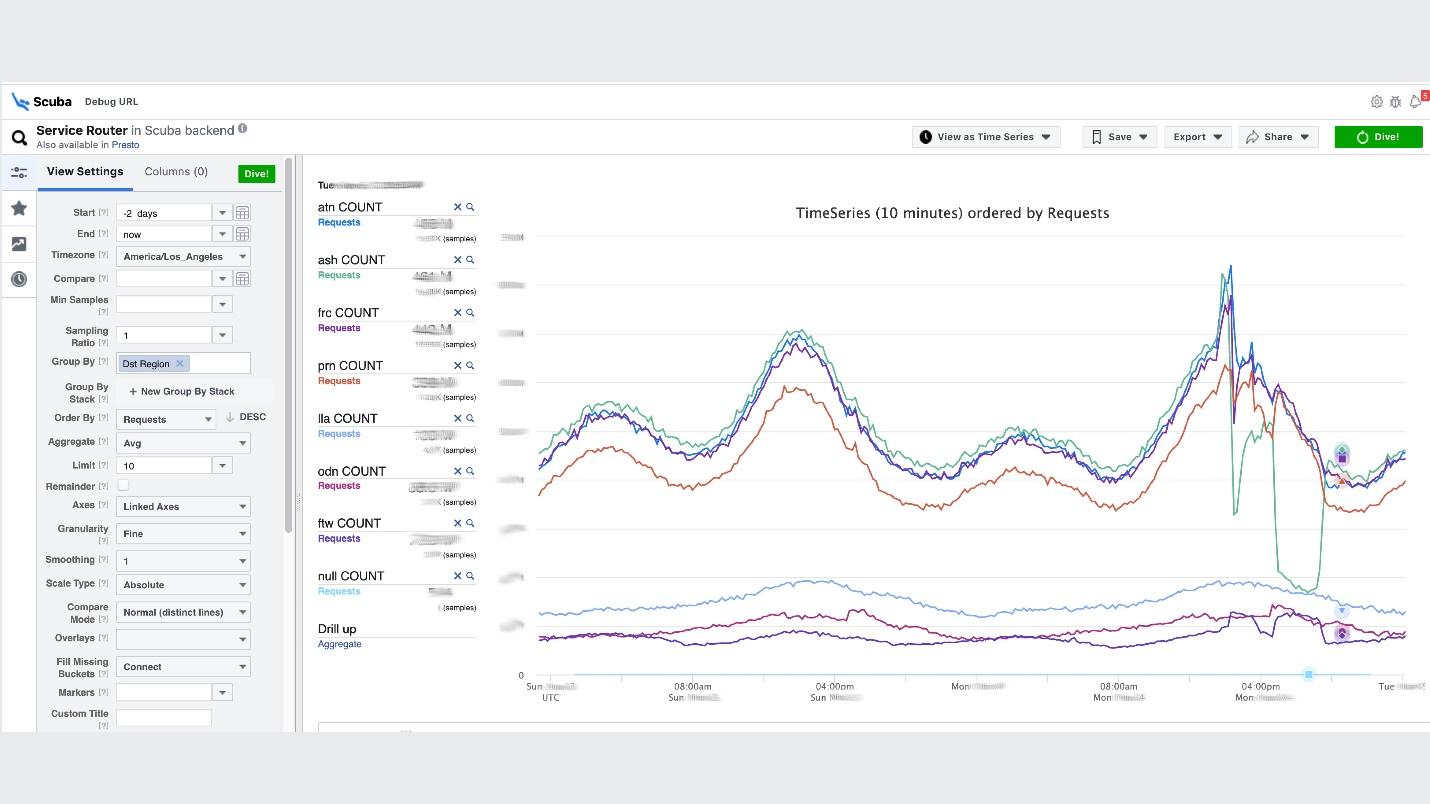
Task: Remove the atn COUNT series
Action: [x=458, y=207]
